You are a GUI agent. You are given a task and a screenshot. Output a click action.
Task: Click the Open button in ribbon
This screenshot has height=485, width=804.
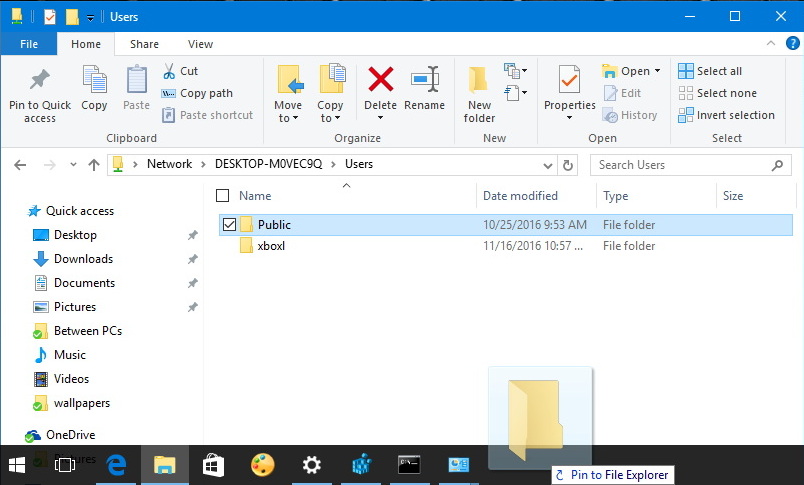[626, 71]
